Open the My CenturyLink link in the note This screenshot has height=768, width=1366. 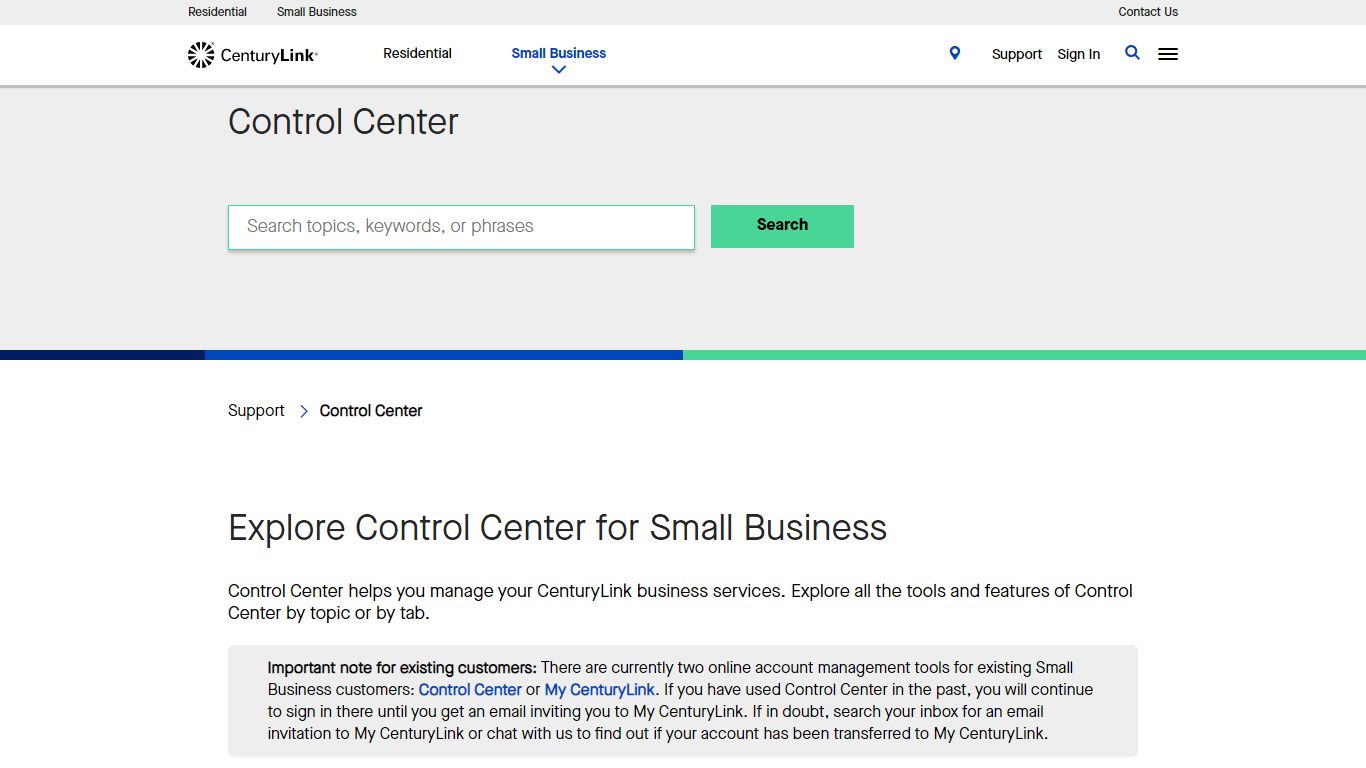coord(599,690)
